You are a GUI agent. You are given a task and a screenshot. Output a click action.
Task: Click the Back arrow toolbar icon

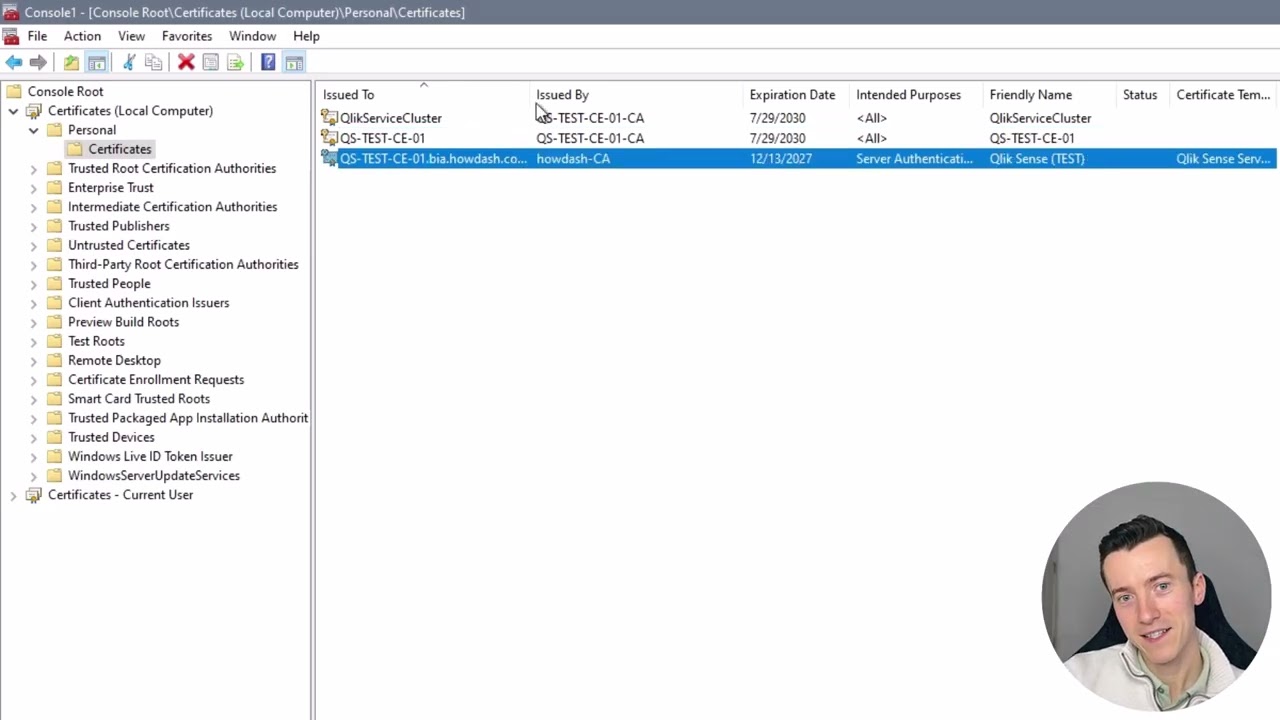14,63
